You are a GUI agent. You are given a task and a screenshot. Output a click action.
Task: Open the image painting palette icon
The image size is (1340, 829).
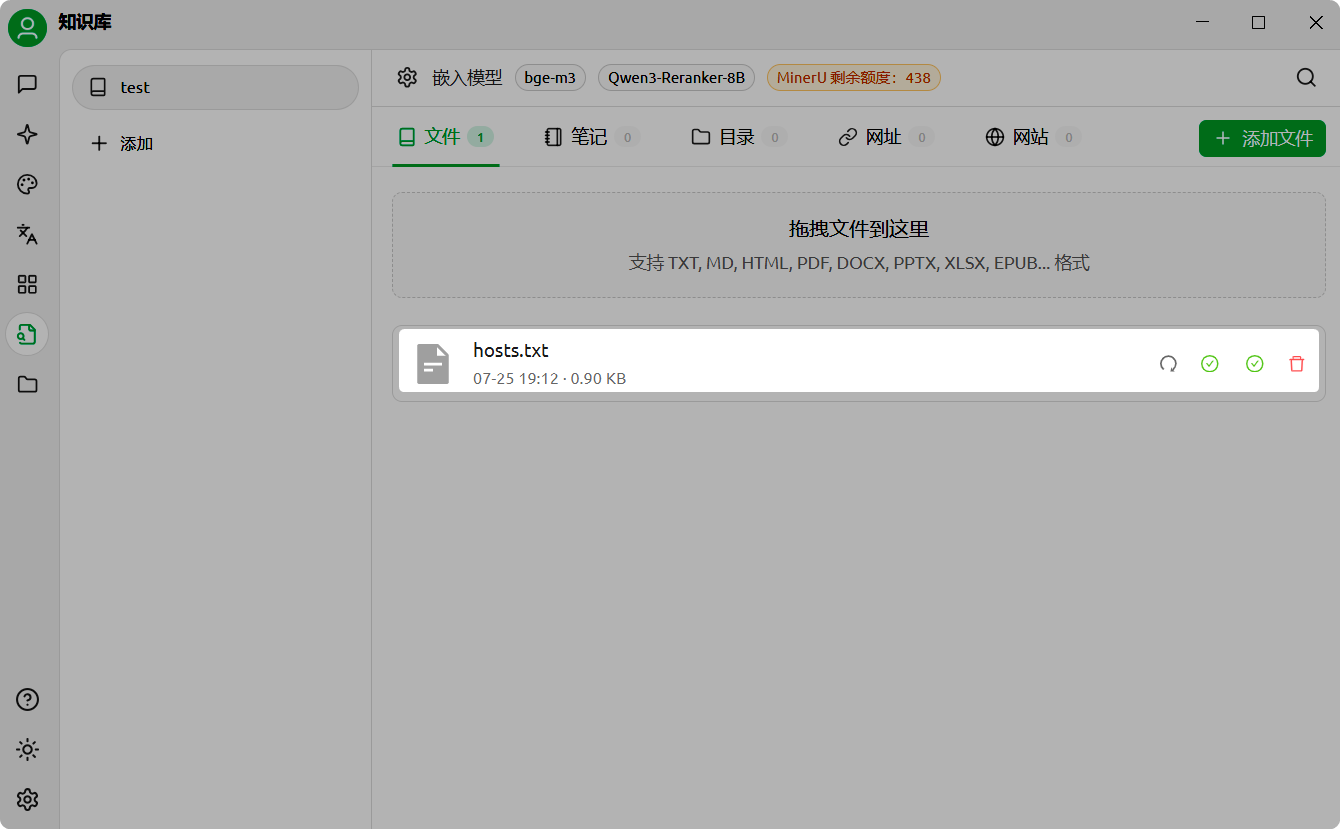coord(27,184)
